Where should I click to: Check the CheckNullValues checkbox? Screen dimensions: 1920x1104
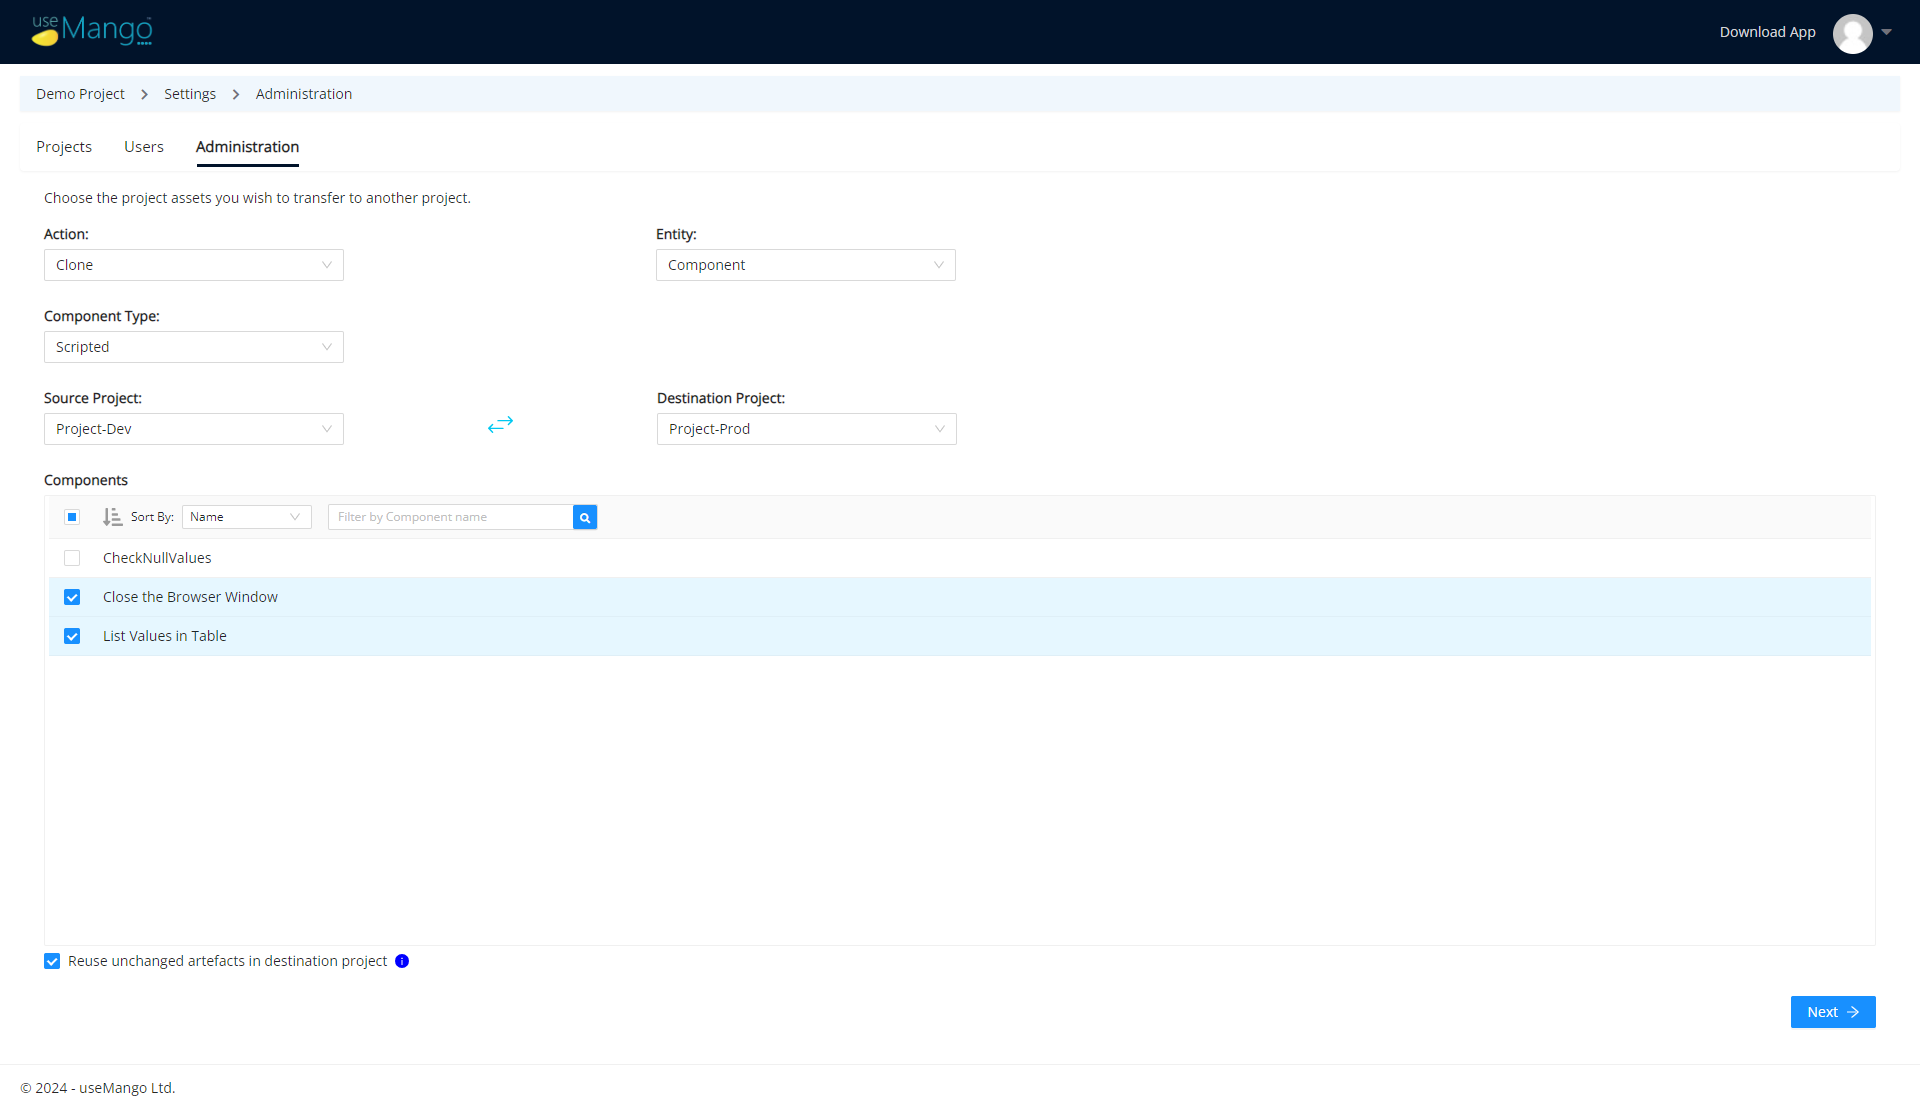point(72,558)
